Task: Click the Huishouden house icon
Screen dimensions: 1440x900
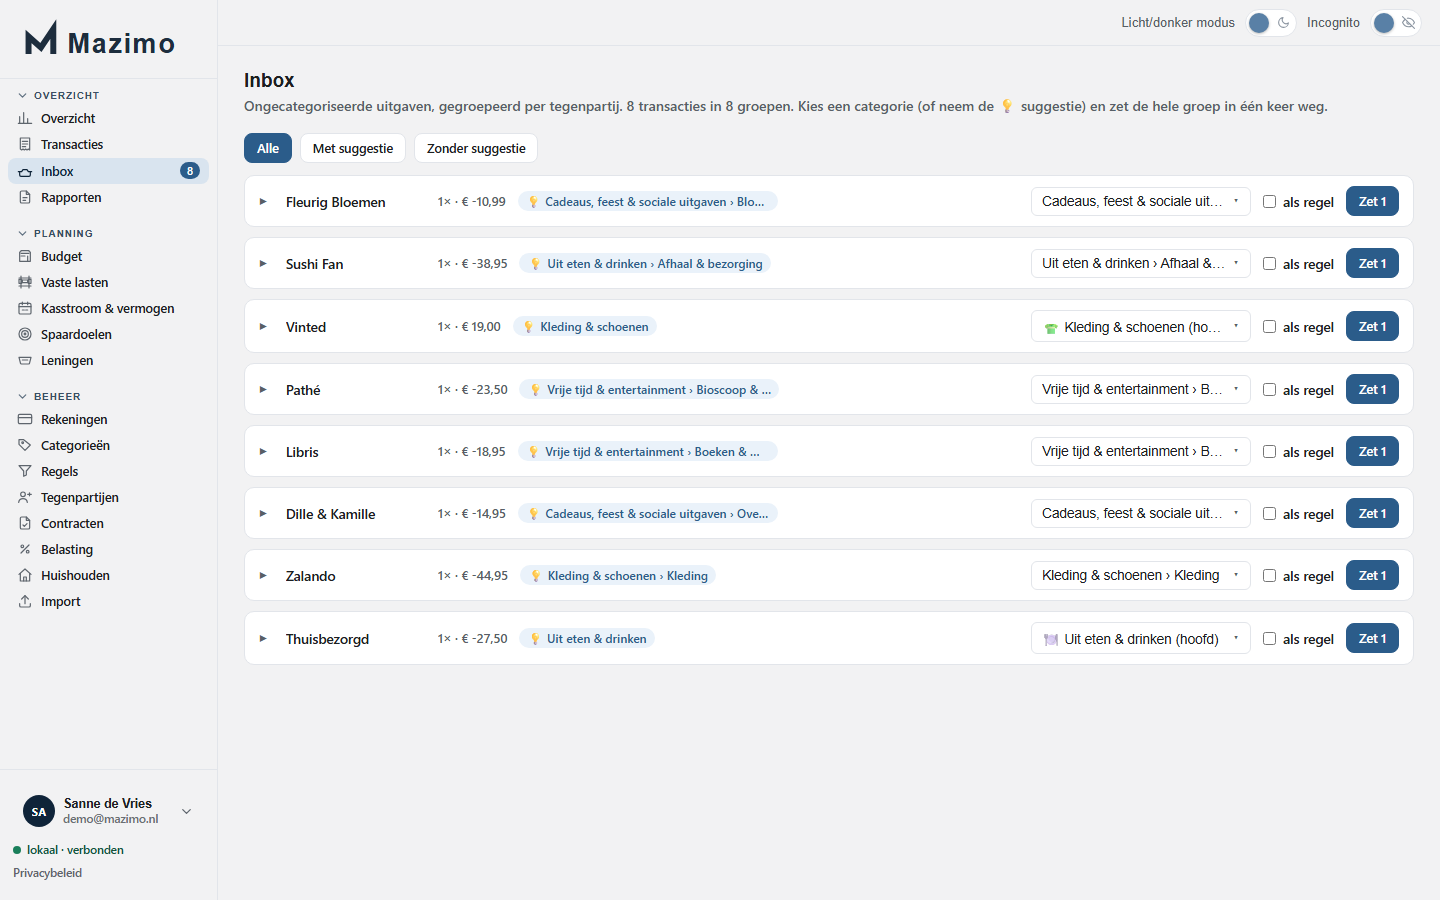Action: tap(25, 575)
